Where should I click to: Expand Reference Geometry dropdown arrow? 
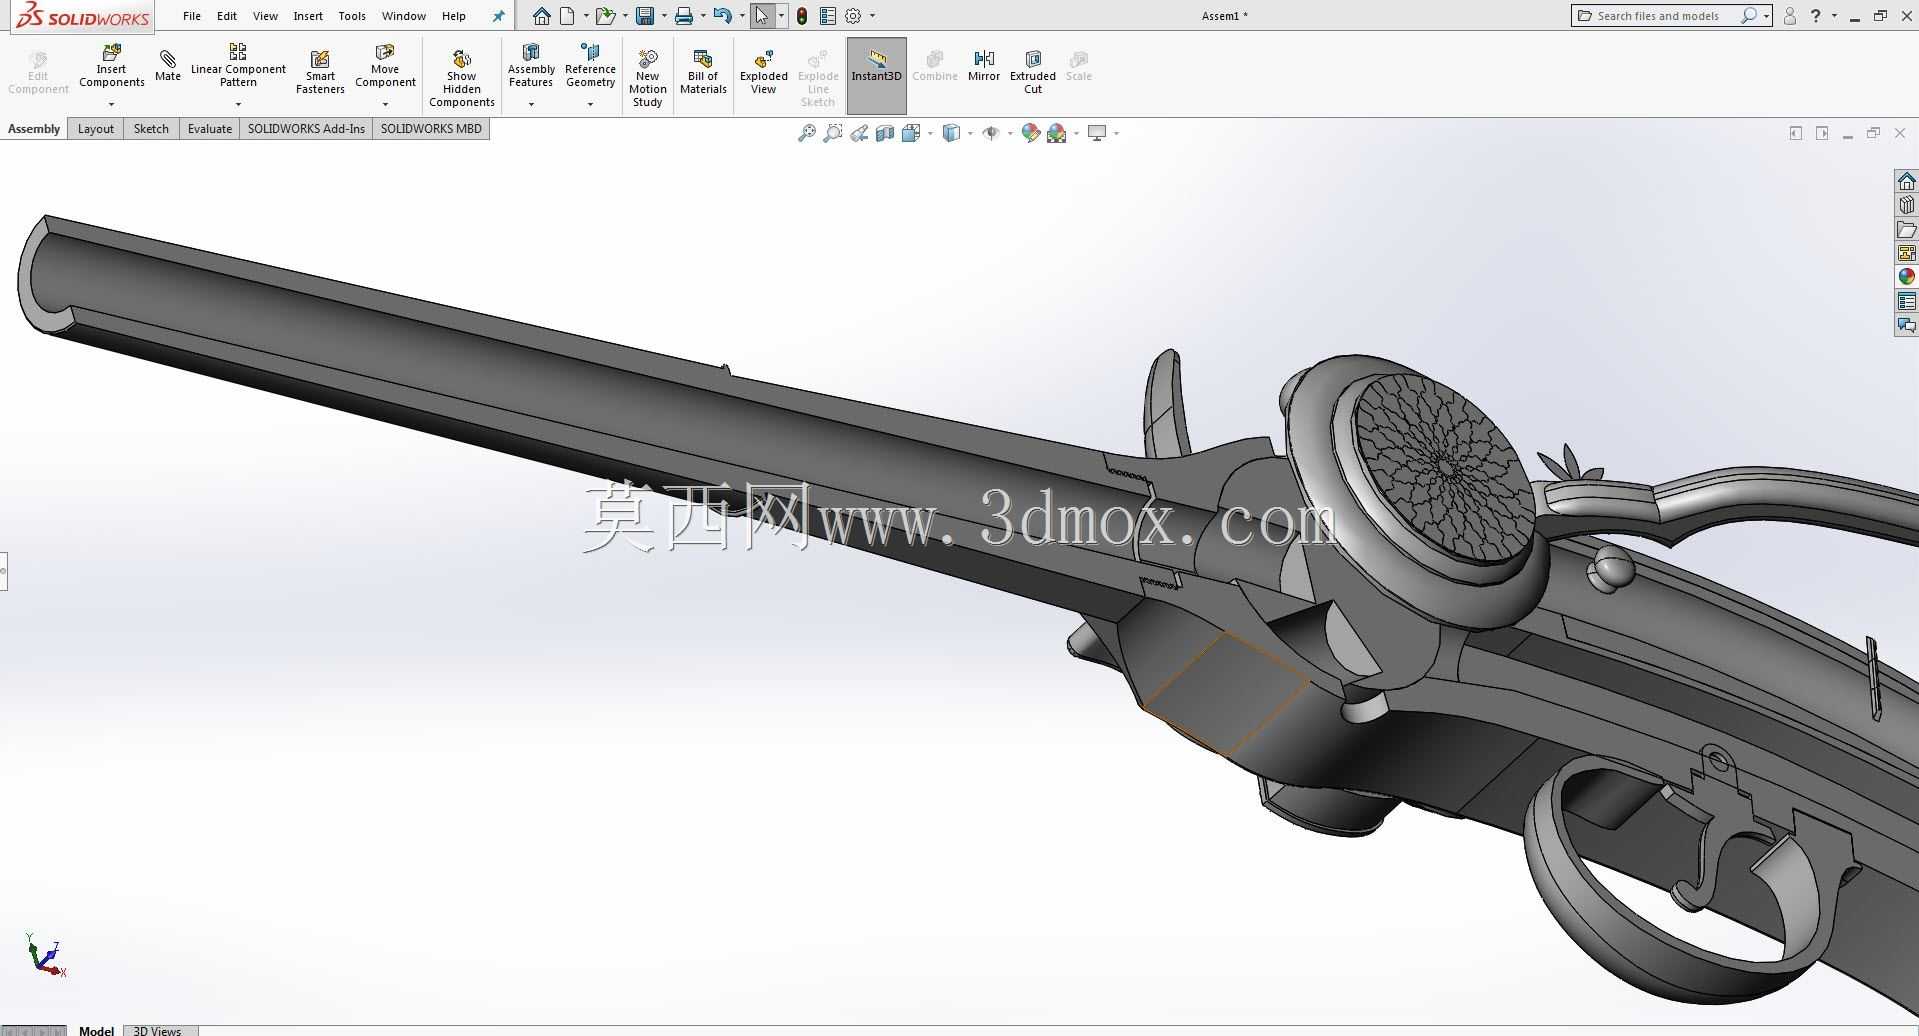pyautogui.click(x=590, y=104)
